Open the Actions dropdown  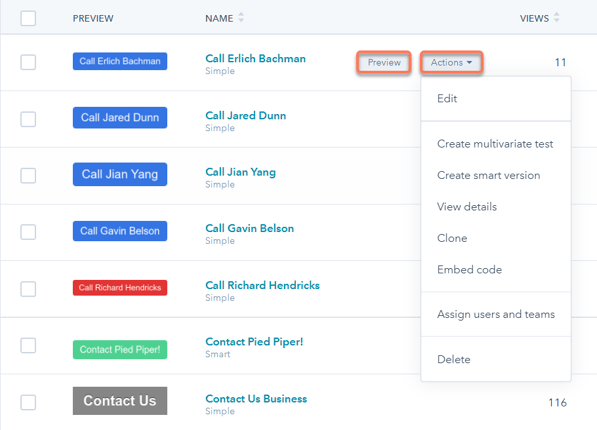tap(452, 62)
